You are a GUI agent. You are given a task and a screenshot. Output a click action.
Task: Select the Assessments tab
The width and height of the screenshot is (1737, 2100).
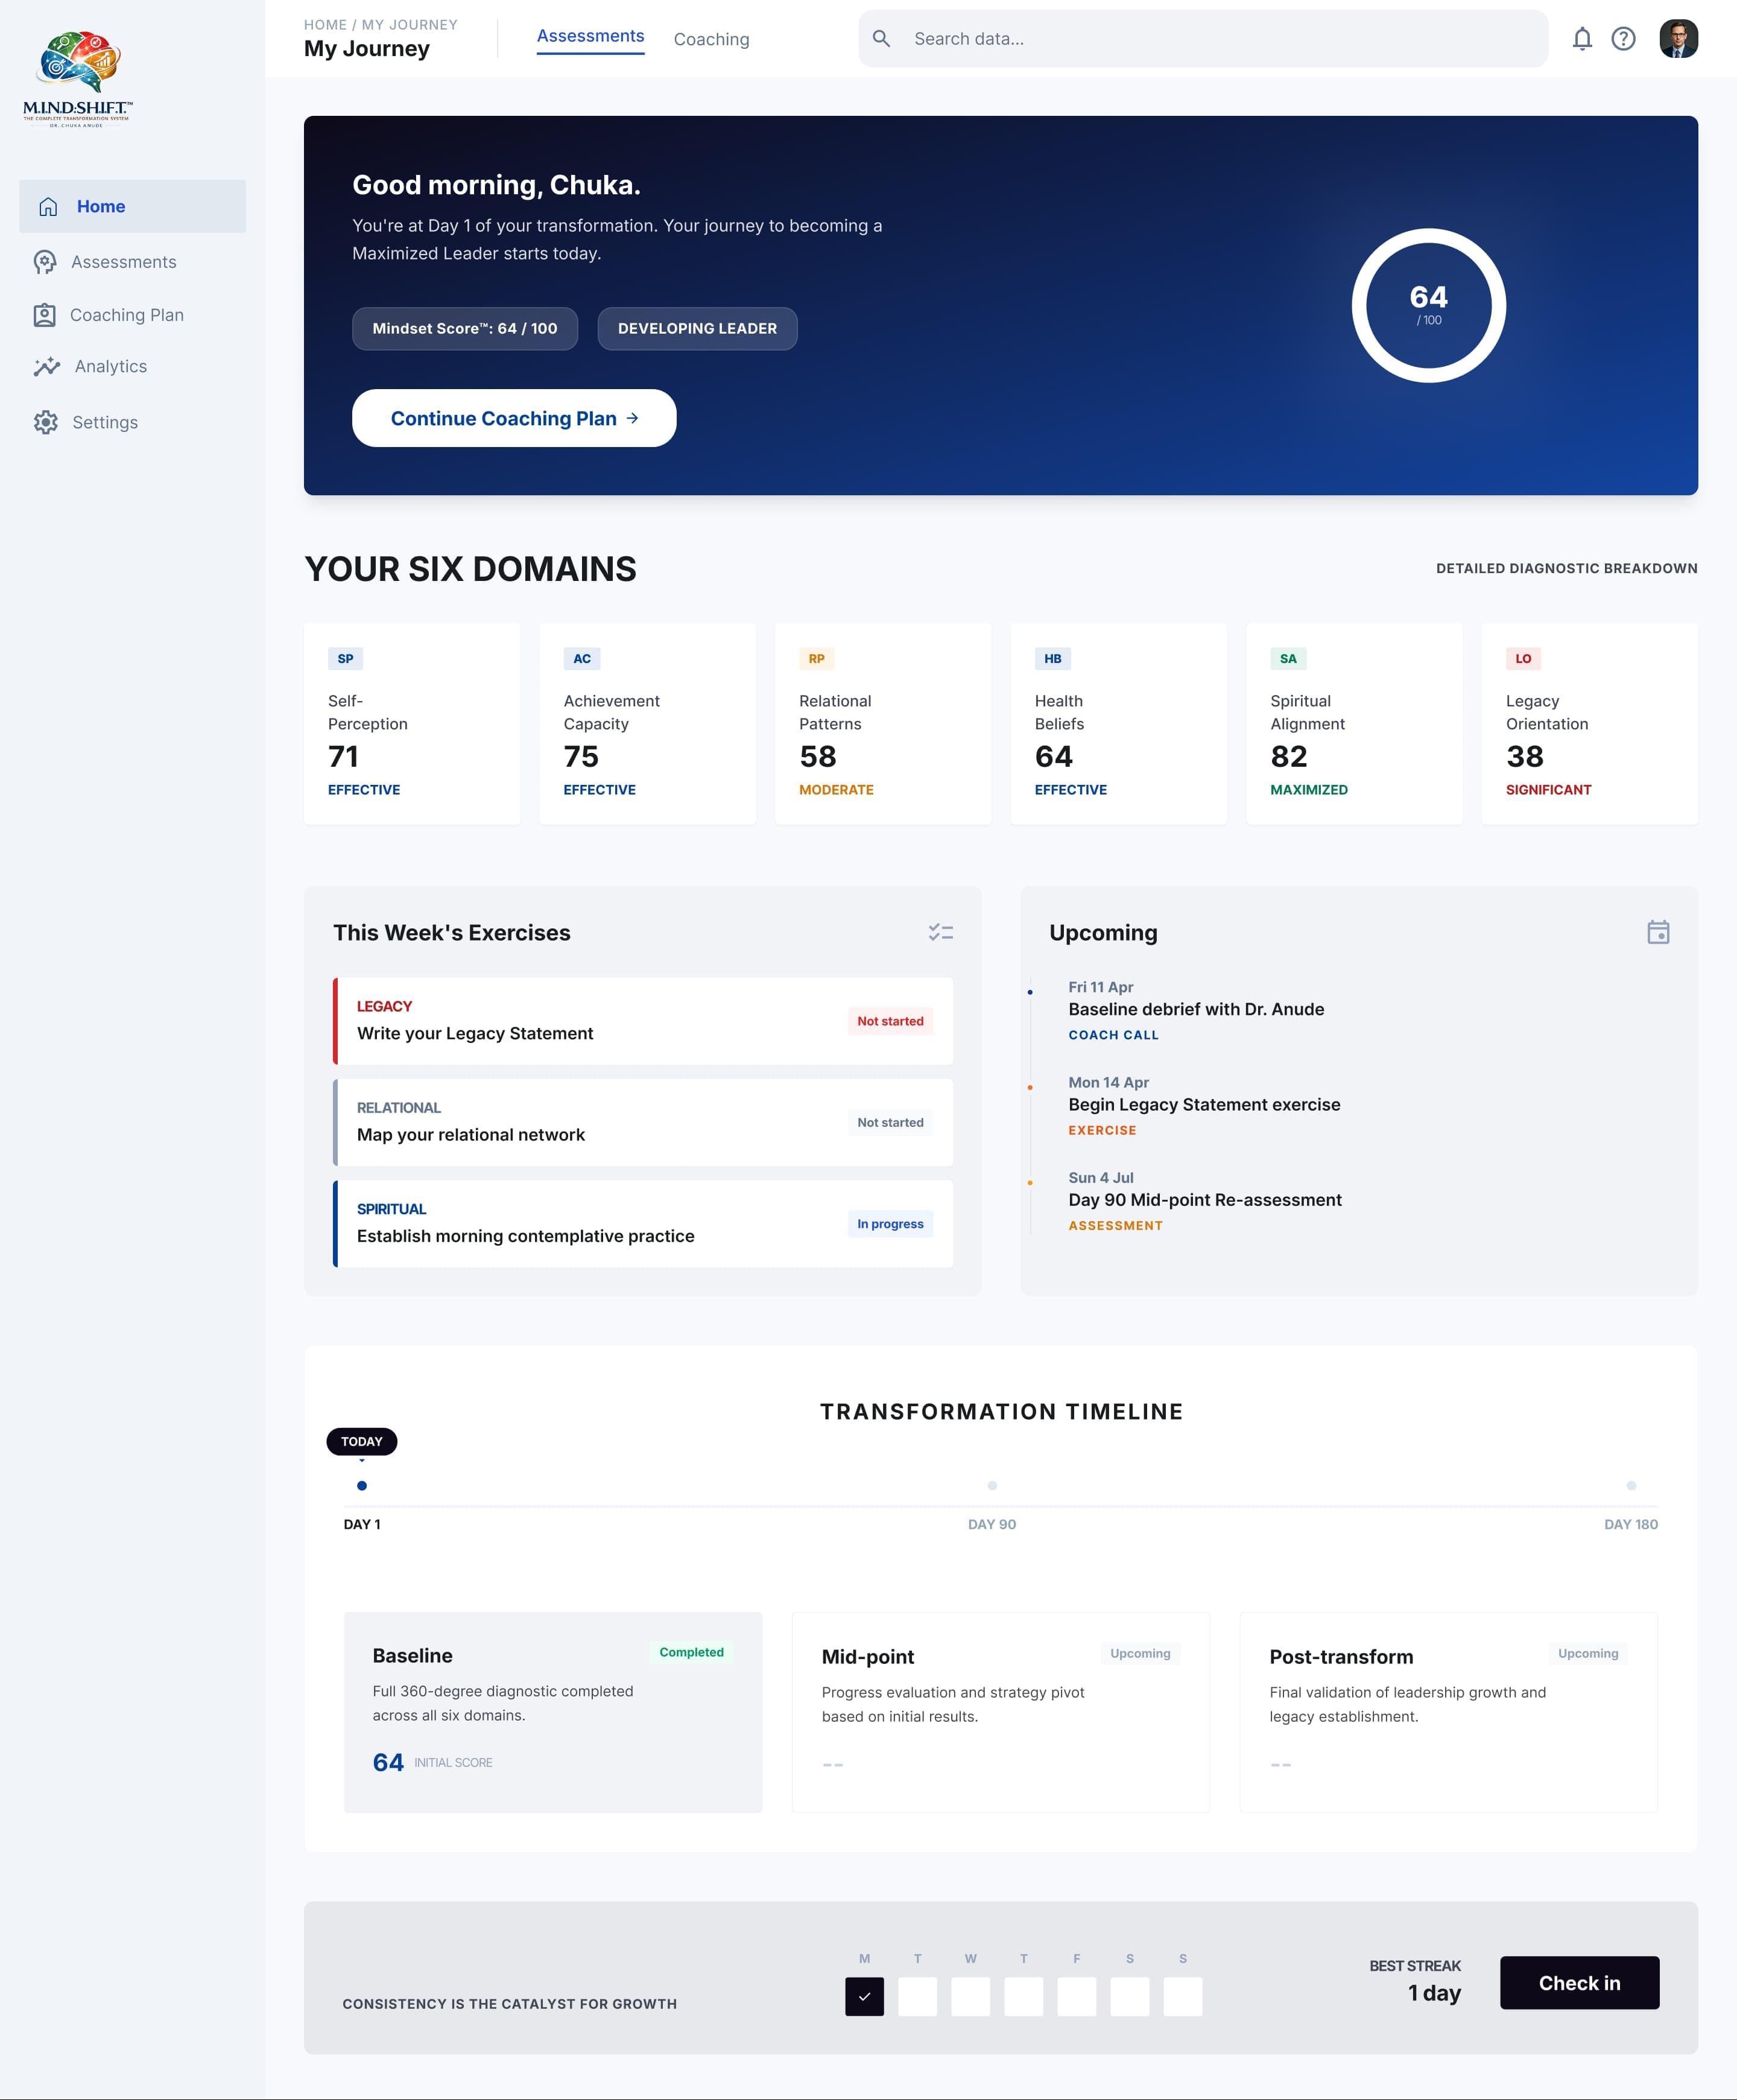(590, 36)
